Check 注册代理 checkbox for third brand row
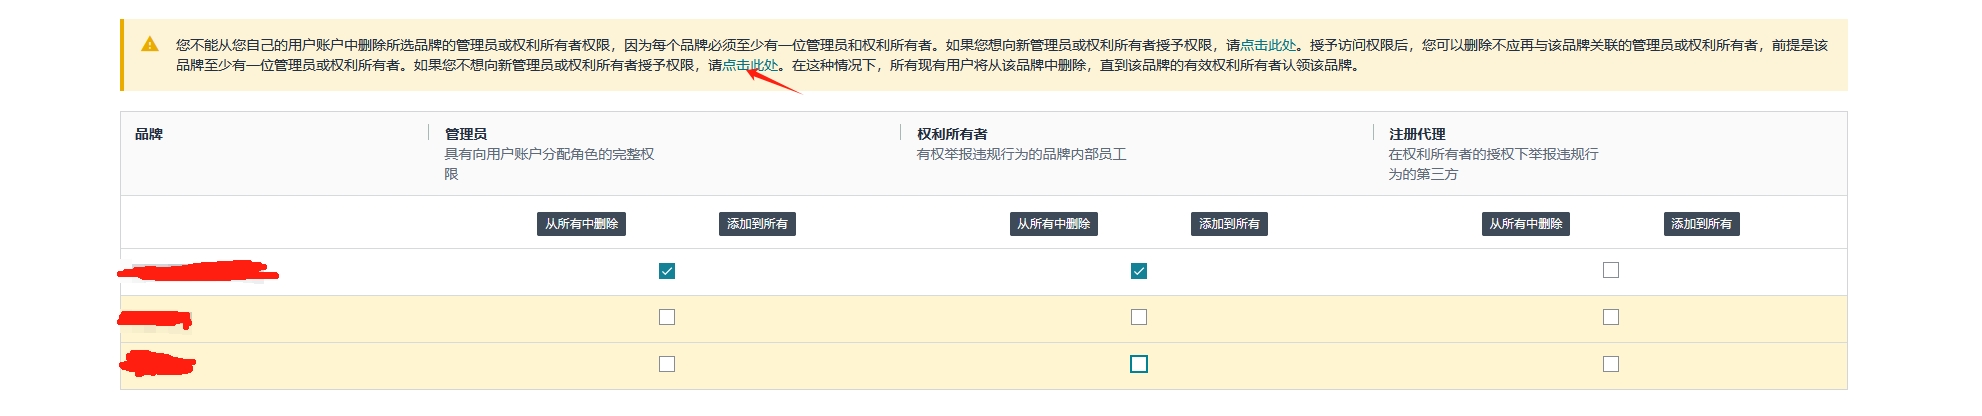 (1611, 364)
